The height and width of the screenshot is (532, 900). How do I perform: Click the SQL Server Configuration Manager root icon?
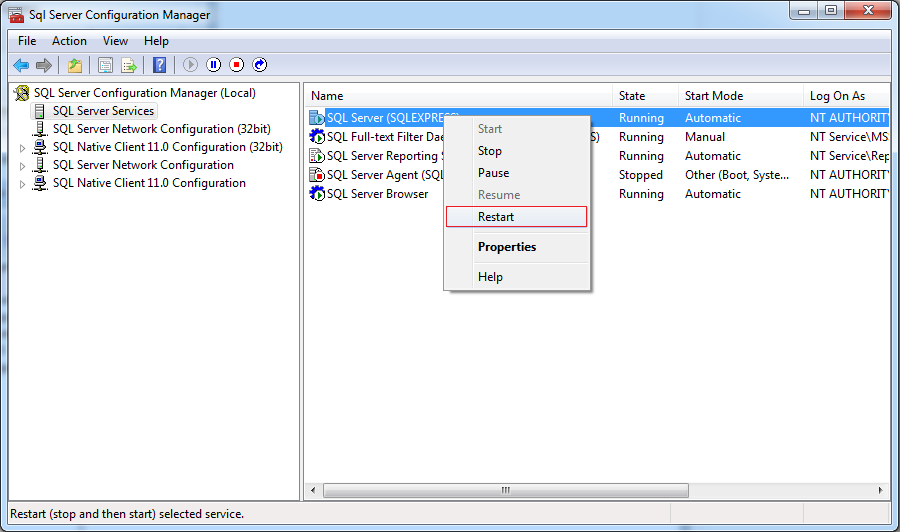coord(22,92)
